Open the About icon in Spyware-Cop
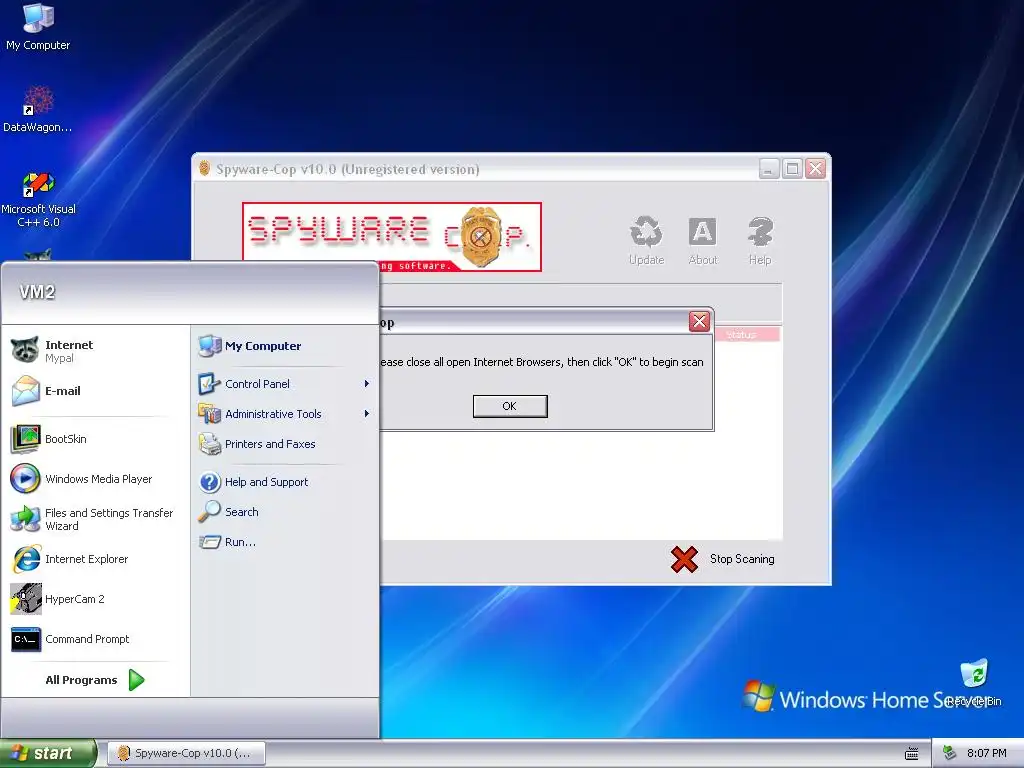 [x=702, y=240]
